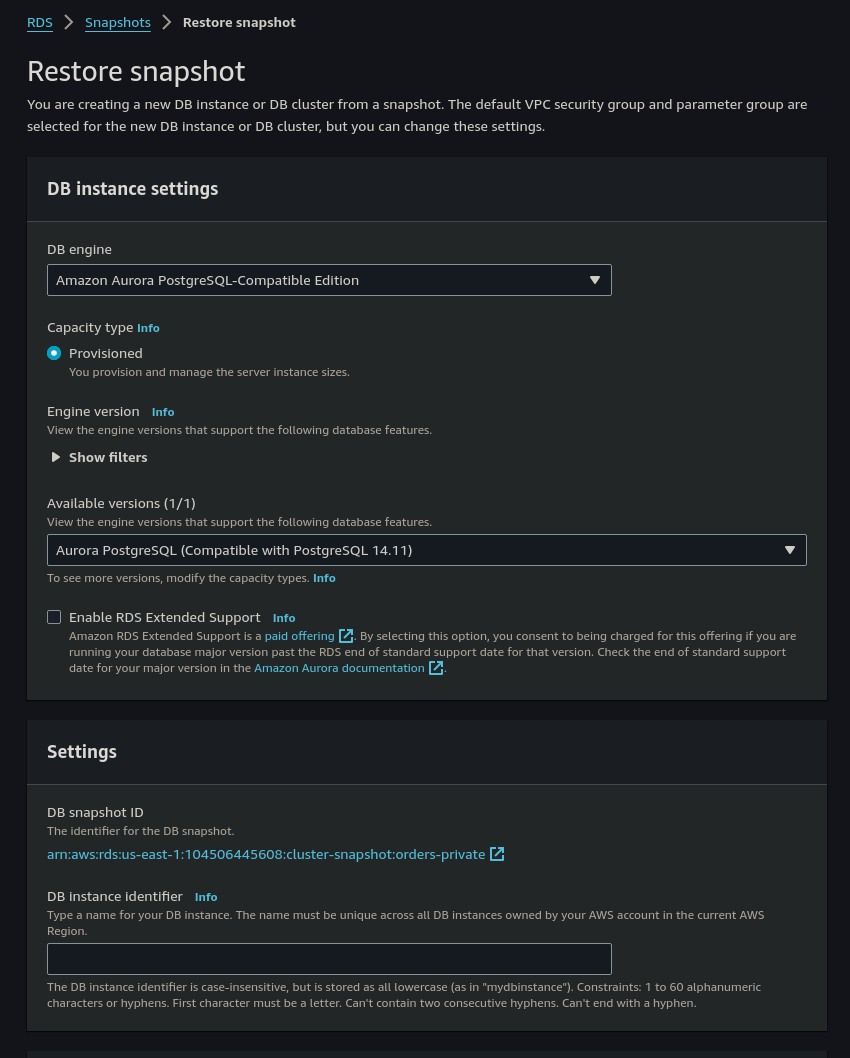Click the Show filters triangle icon
This screenshot has height=1058, width=850.
(56, 457)
